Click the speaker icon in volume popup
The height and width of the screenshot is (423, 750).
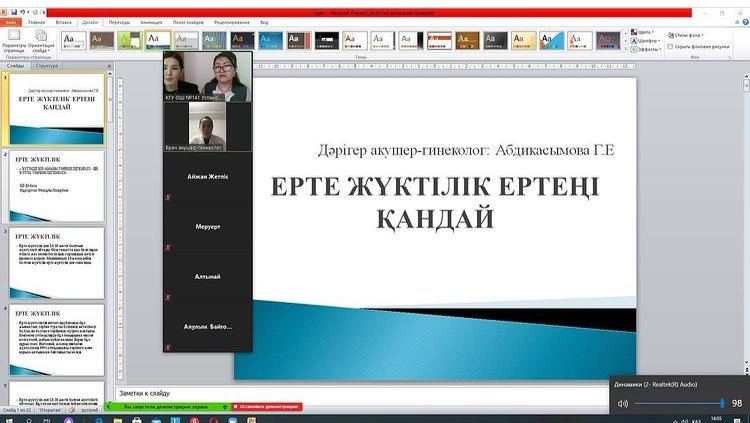(x=623, y=403)
